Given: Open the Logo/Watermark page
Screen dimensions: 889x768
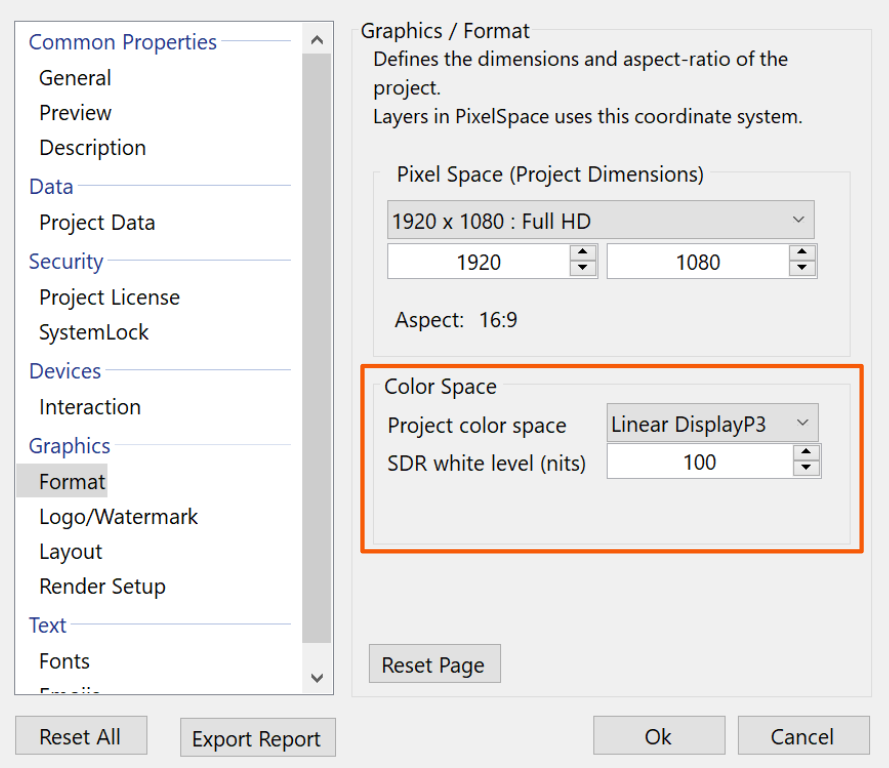Looking at the screenshot, I should [x=118, y=517].
